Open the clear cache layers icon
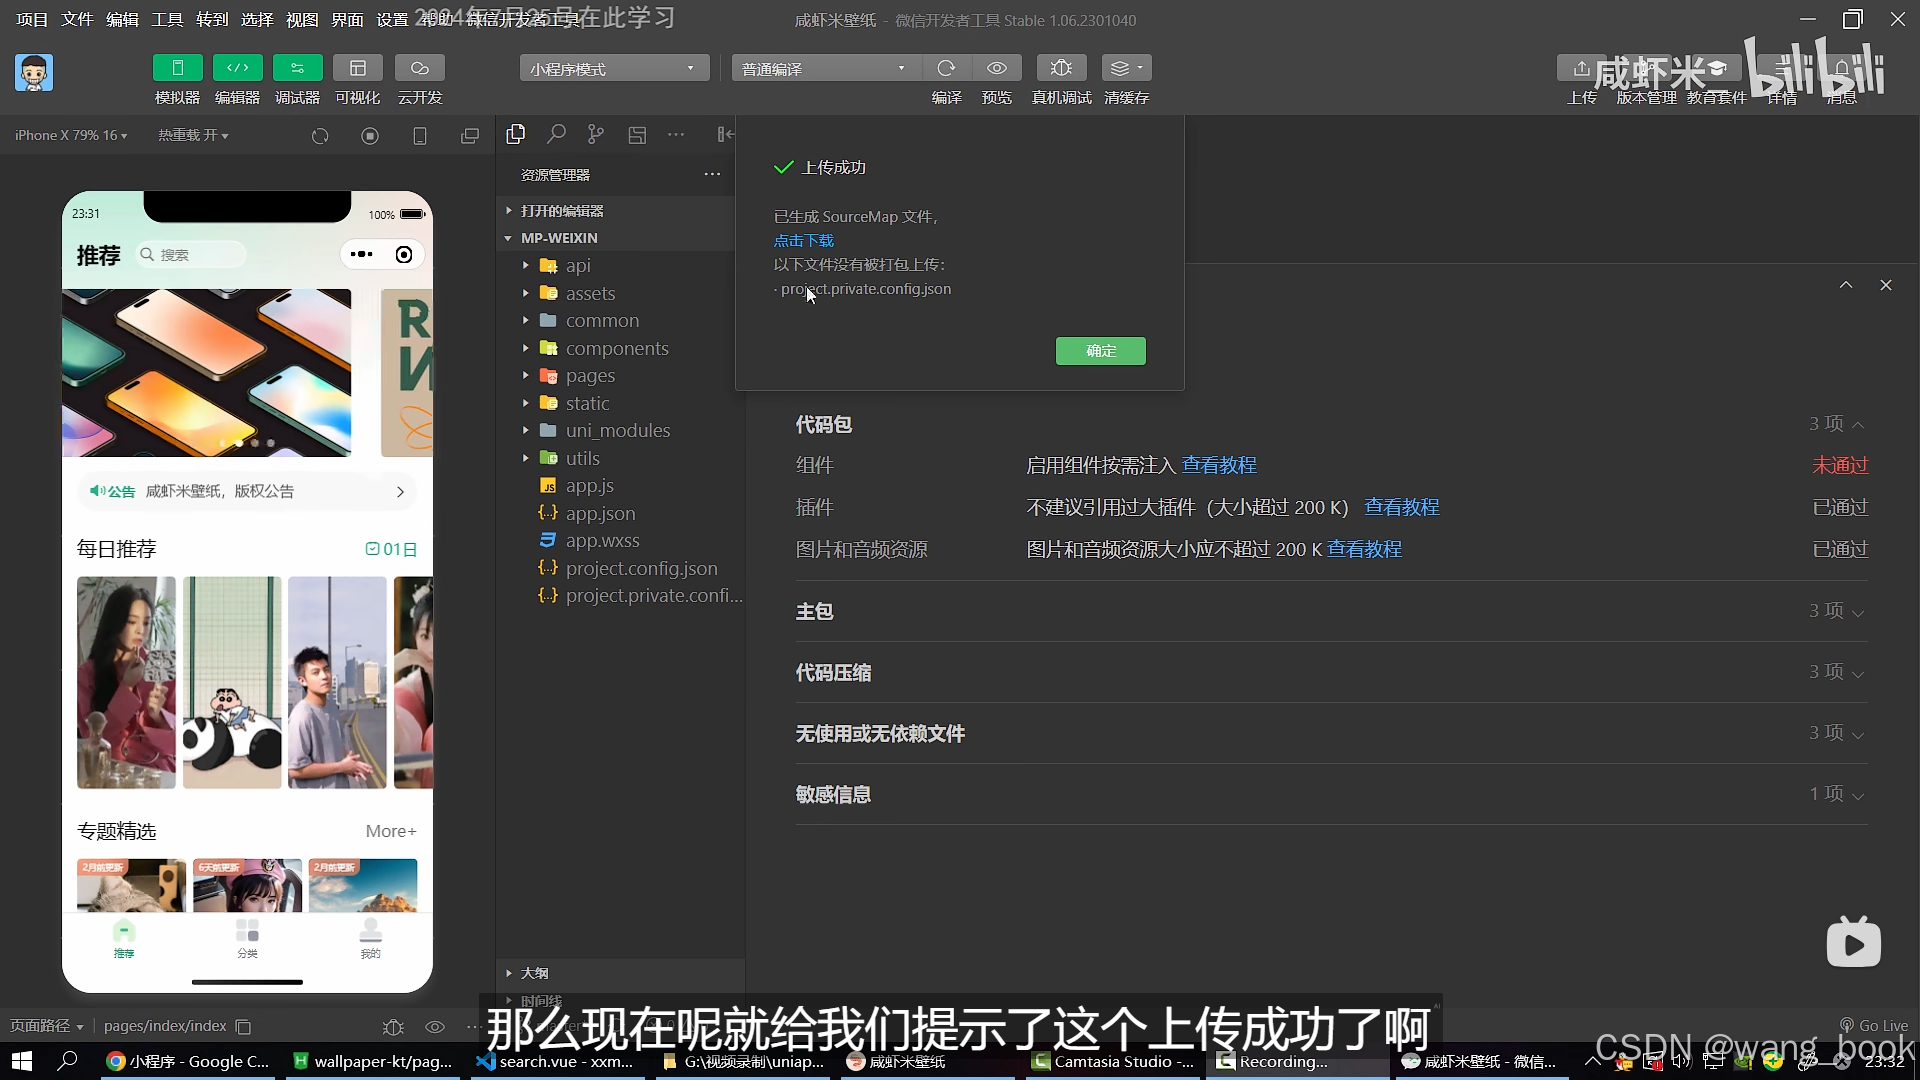The image size is (1920, 1080). [x=1126, y=68]
